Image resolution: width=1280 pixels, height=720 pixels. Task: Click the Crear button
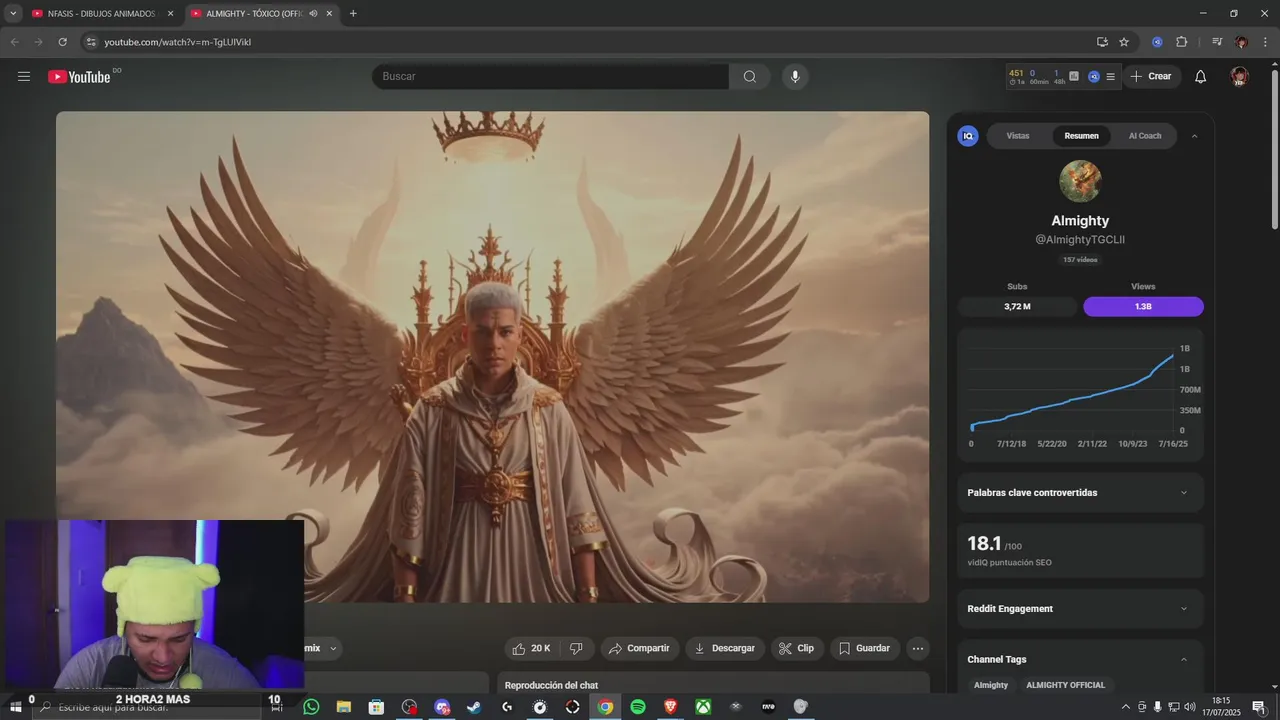[1151, 76]
